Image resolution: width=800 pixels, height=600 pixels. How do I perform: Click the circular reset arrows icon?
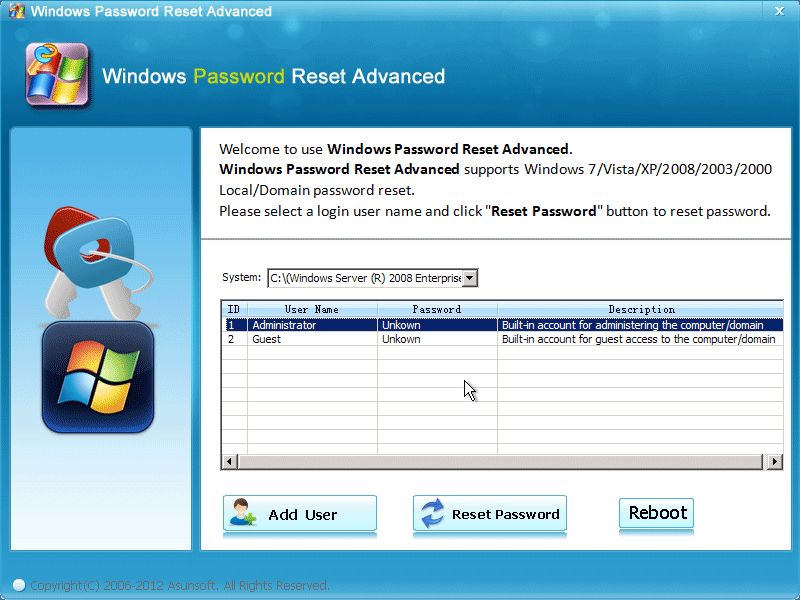click(433, 513)
